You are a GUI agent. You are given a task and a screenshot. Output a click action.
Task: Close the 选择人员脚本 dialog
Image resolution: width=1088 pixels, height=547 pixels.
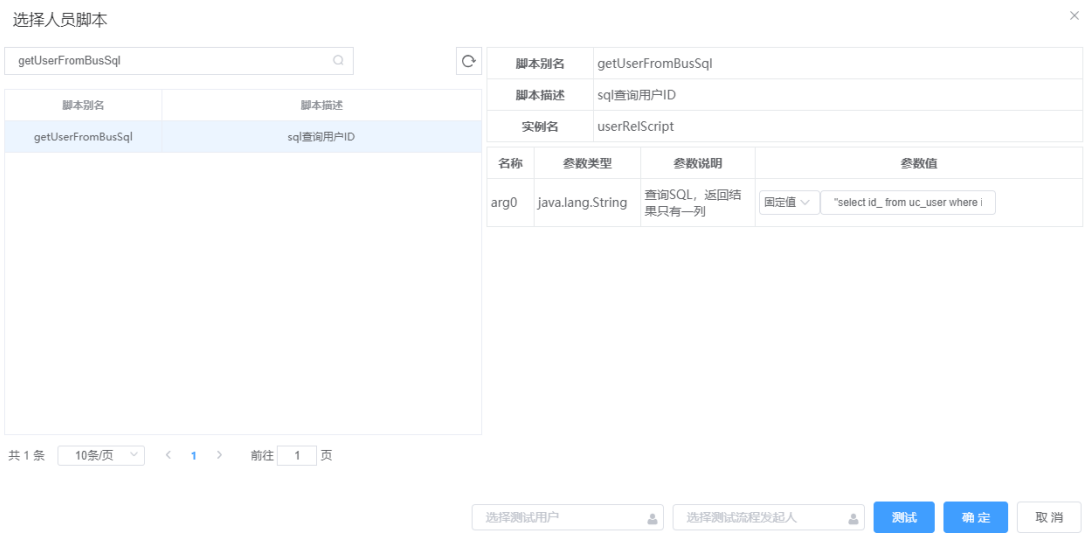tap(1074, 16)
